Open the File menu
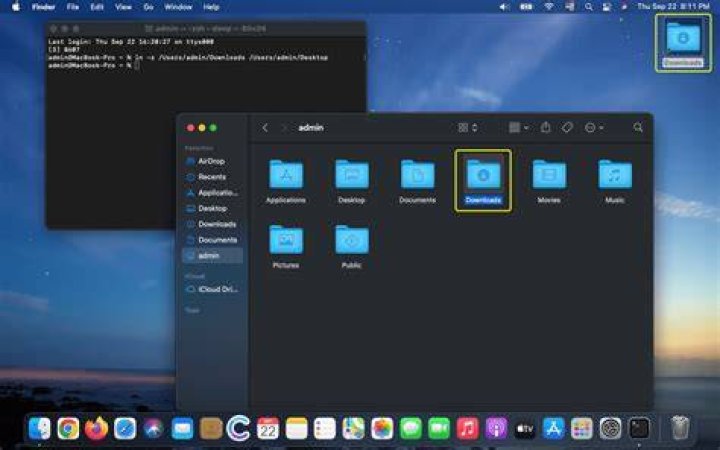 [x=73, y=7]
